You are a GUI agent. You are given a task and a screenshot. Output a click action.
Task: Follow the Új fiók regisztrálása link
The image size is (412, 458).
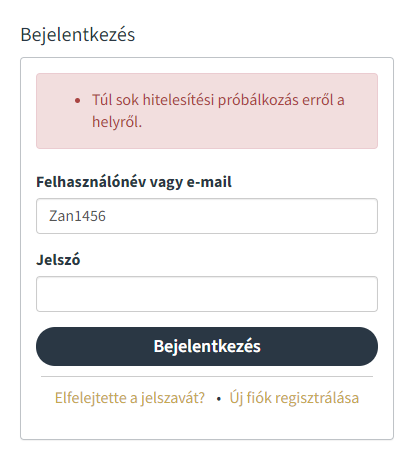[294, 398]
